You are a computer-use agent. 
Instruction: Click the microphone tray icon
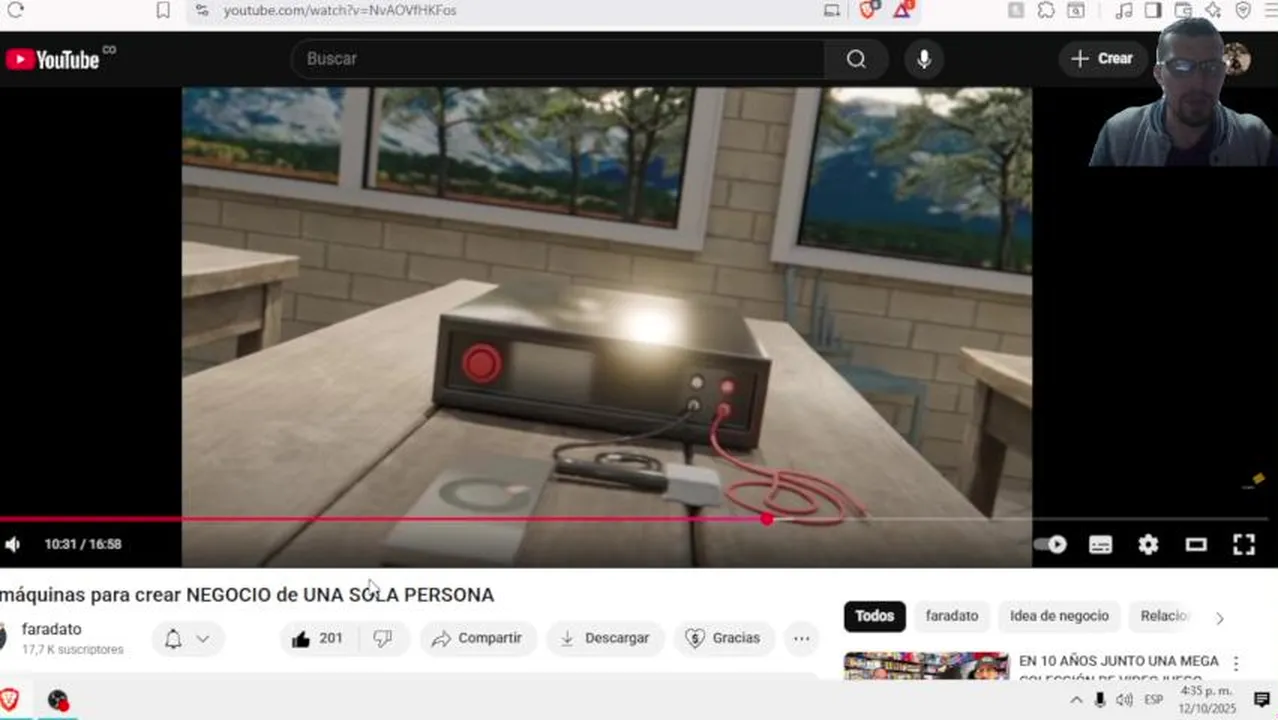coord(1100,700)
